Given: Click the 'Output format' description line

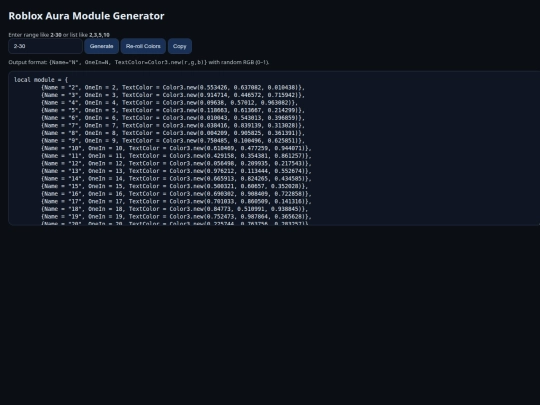Looking at the screenshot, I should click(139, 62).
